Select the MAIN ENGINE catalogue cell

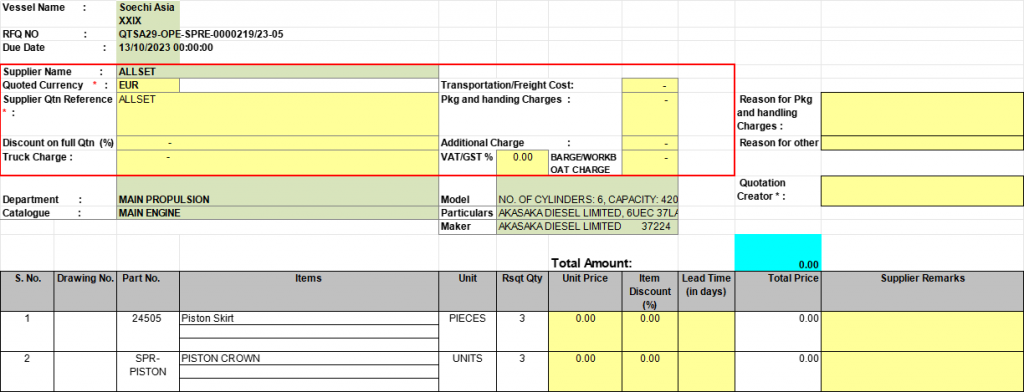click(x=278, y=213)
